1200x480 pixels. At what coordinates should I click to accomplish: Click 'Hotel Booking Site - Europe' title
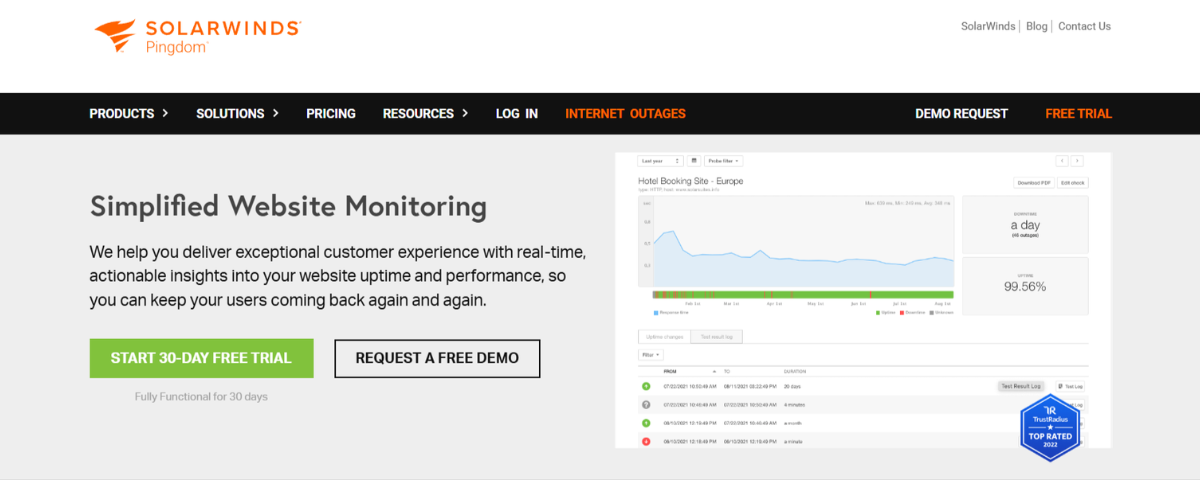click(x=691, y=181)
